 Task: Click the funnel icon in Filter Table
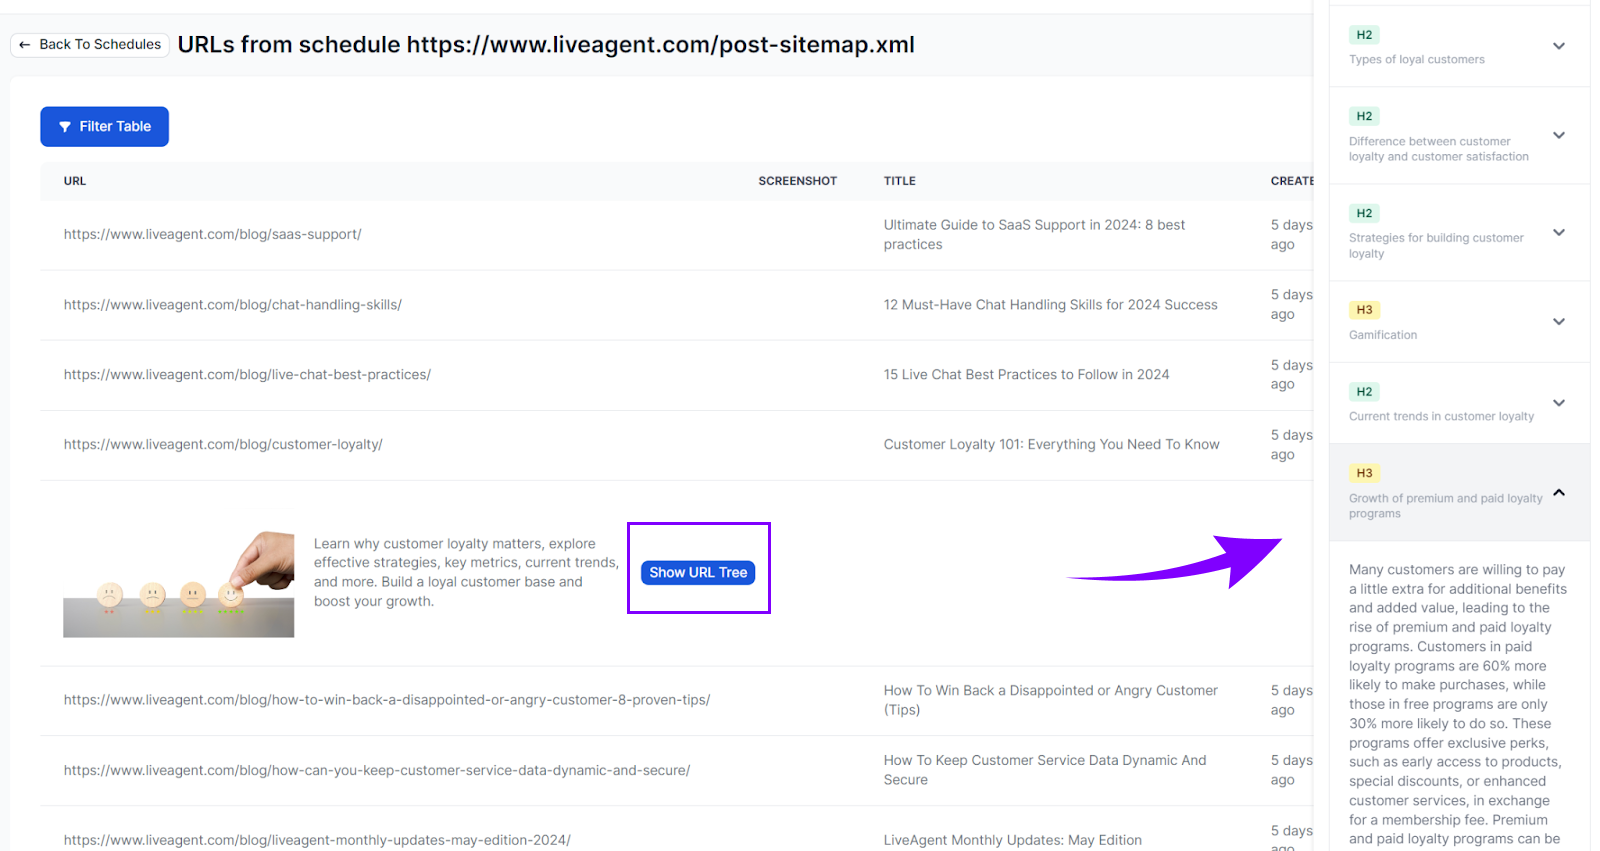click(x=65, y=127)
